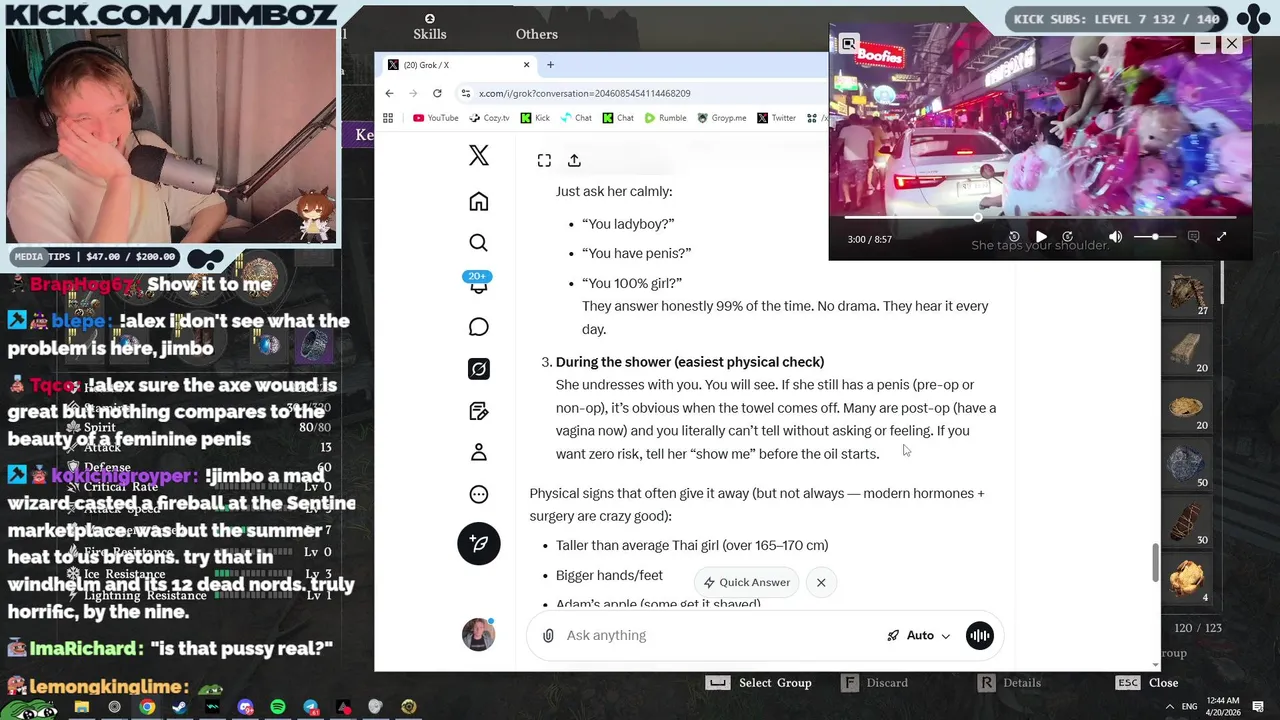
Task: Open File Explorer from the taskbar
Action: pyautogui.click(x=82, y=707)
